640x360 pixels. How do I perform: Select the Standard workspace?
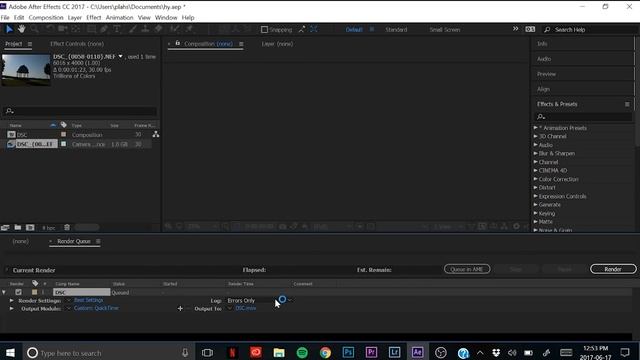tap(396, 29)
